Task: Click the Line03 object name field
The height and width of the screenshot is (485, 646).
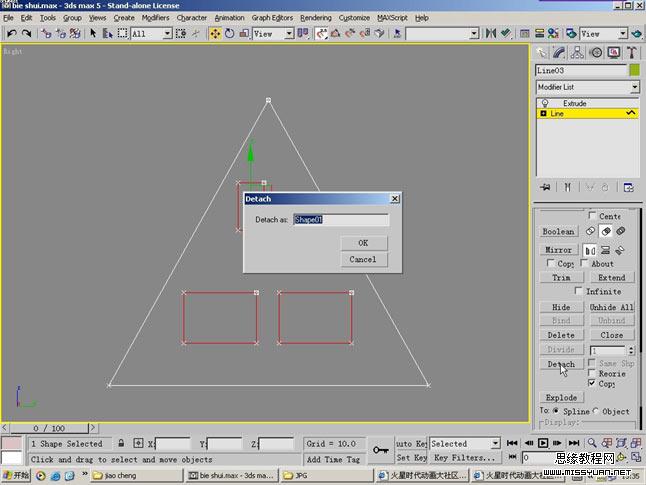Action: click(x=581, y=70)
